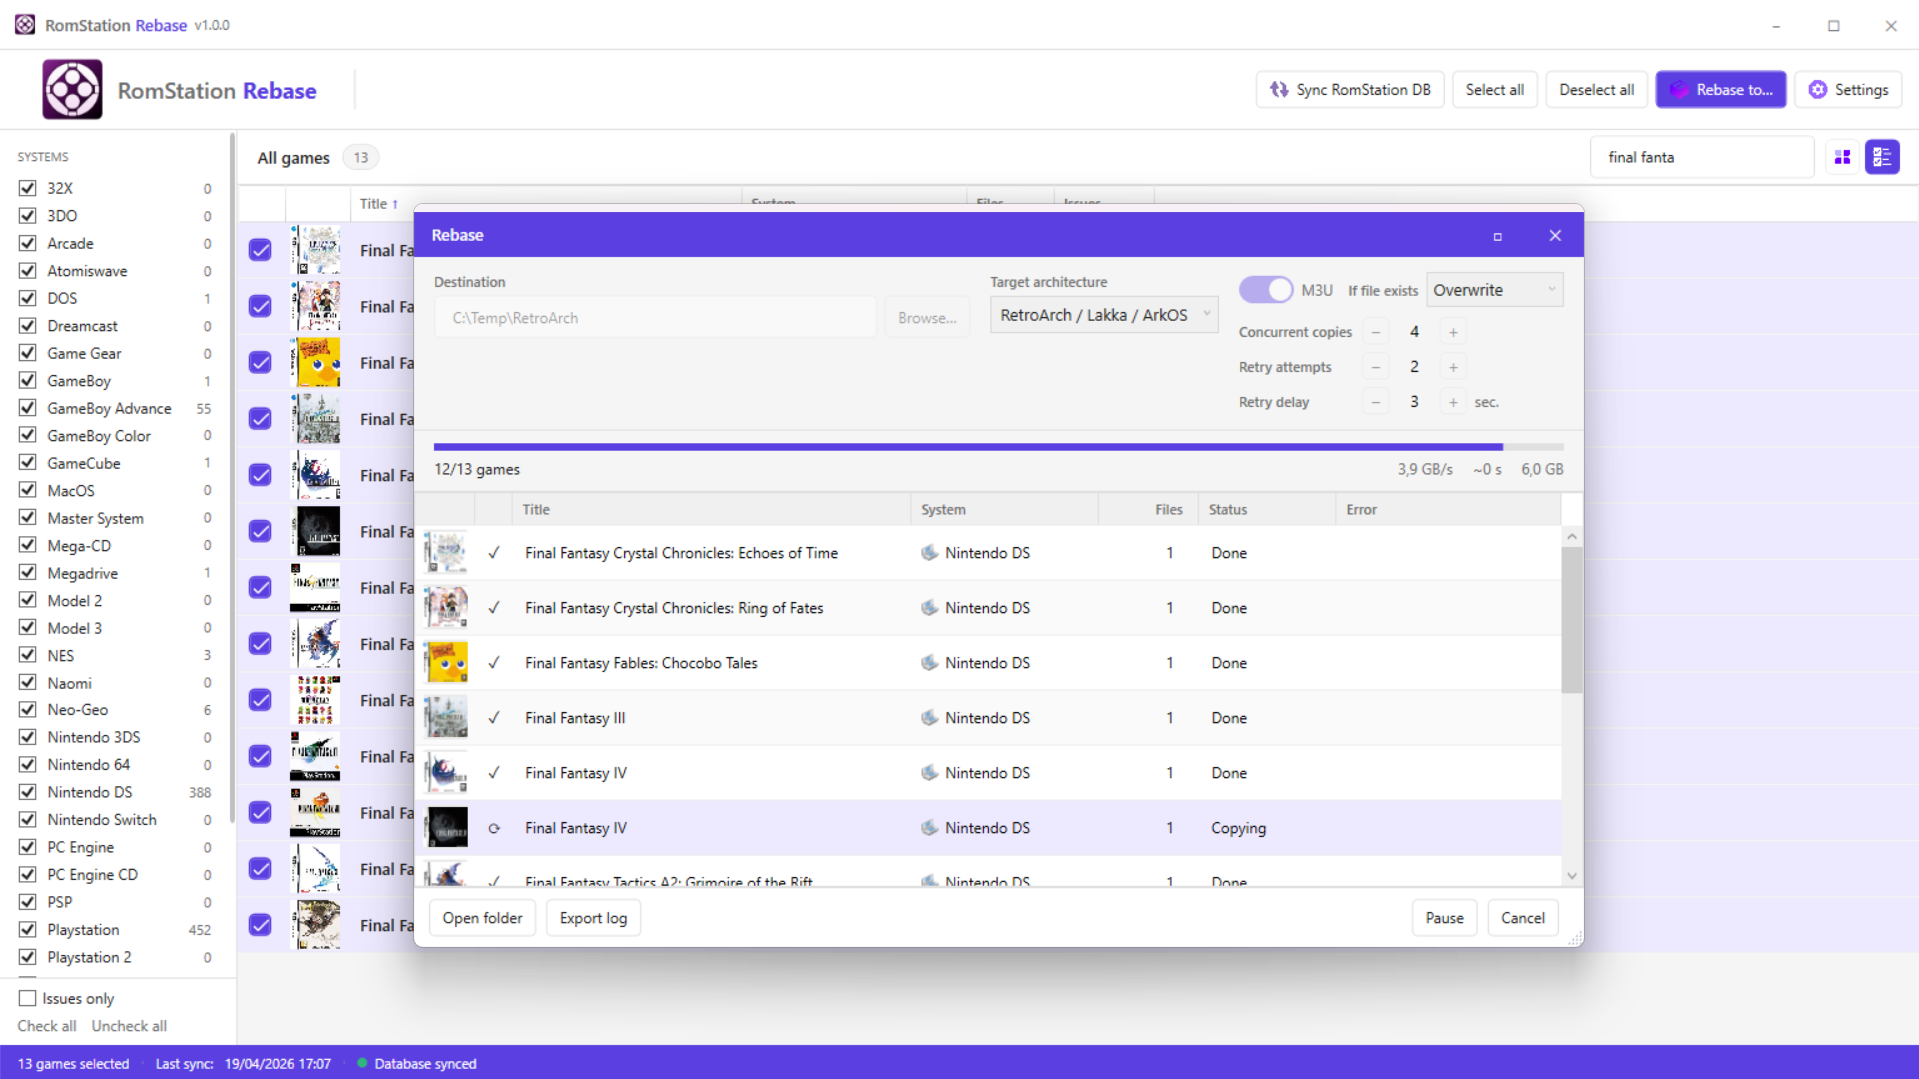This screenshot has width=1919, height=1079.
Task: Uncheck the Nintendo DS system checkbox
Action: (x=28, y=792)
